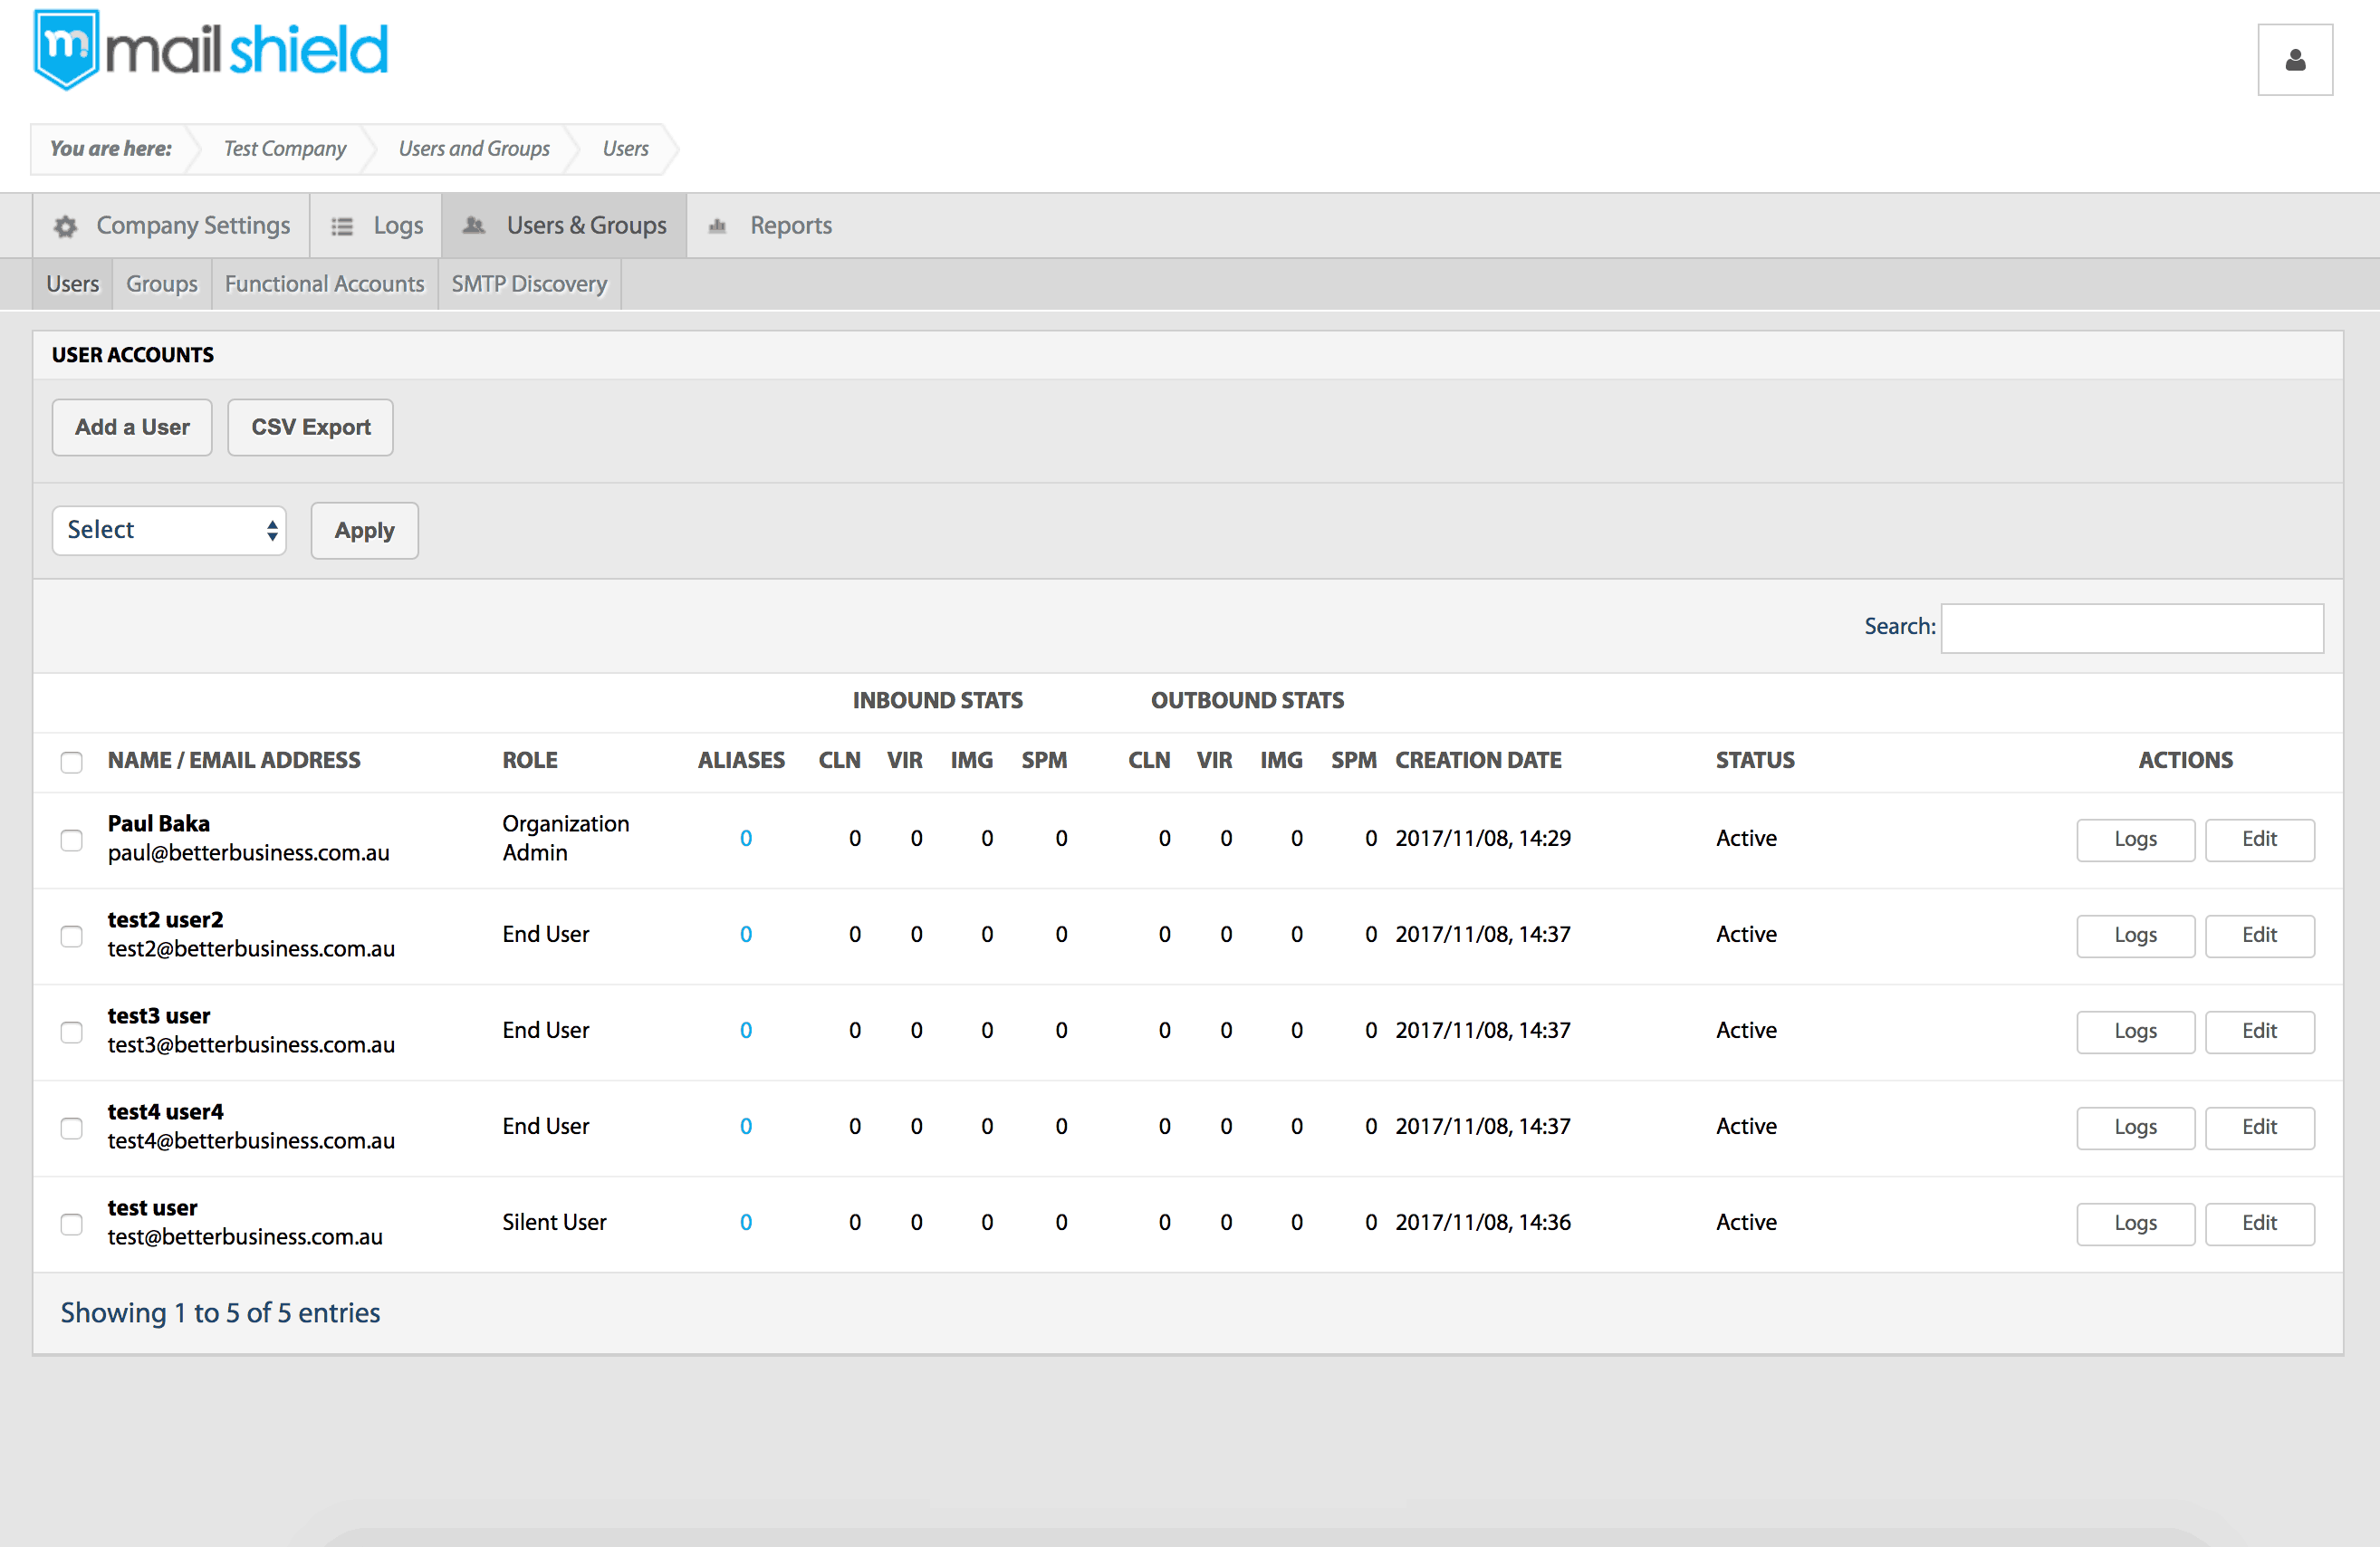Click the Logs list icon
This screenshot has height=1547, width=2380.
pos(342,227)
